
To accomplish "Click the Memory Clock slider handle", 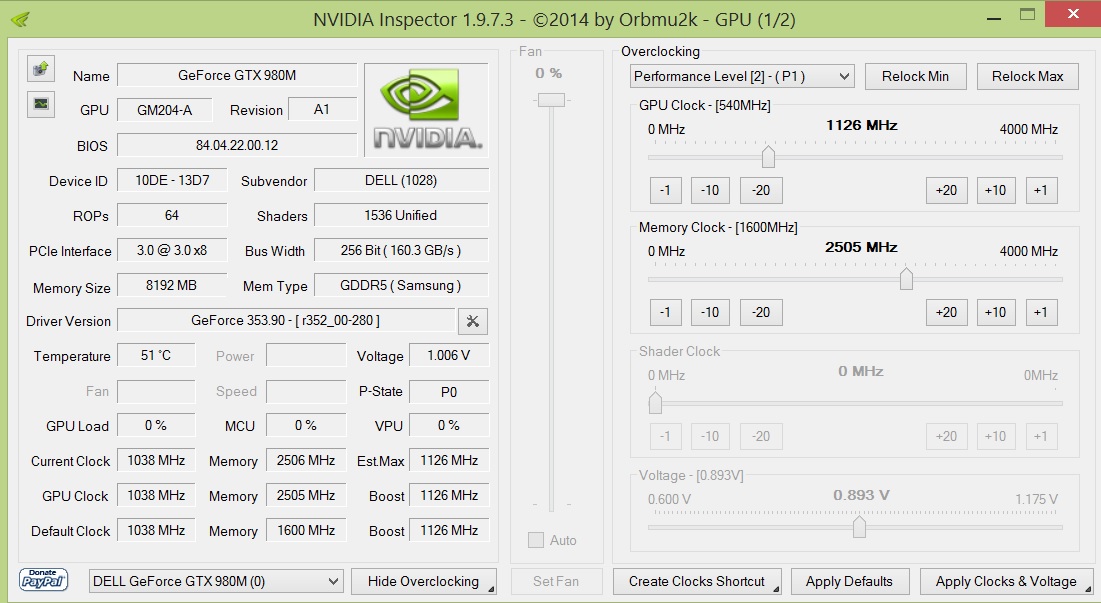I will 906,279.
